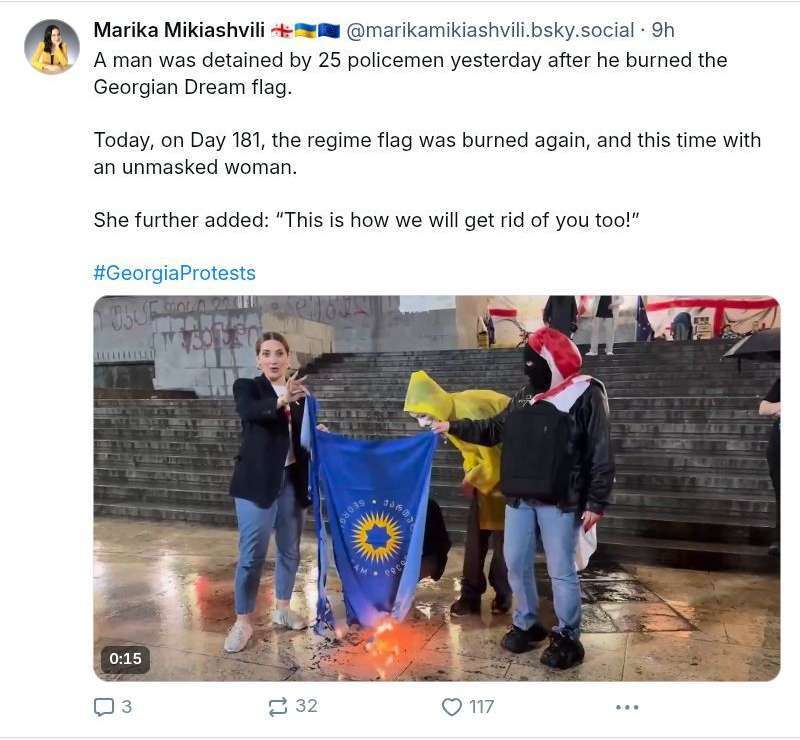Open the three-dot more options menu
This screenshot has width=800, height=740.
click(x=627, y=707)
